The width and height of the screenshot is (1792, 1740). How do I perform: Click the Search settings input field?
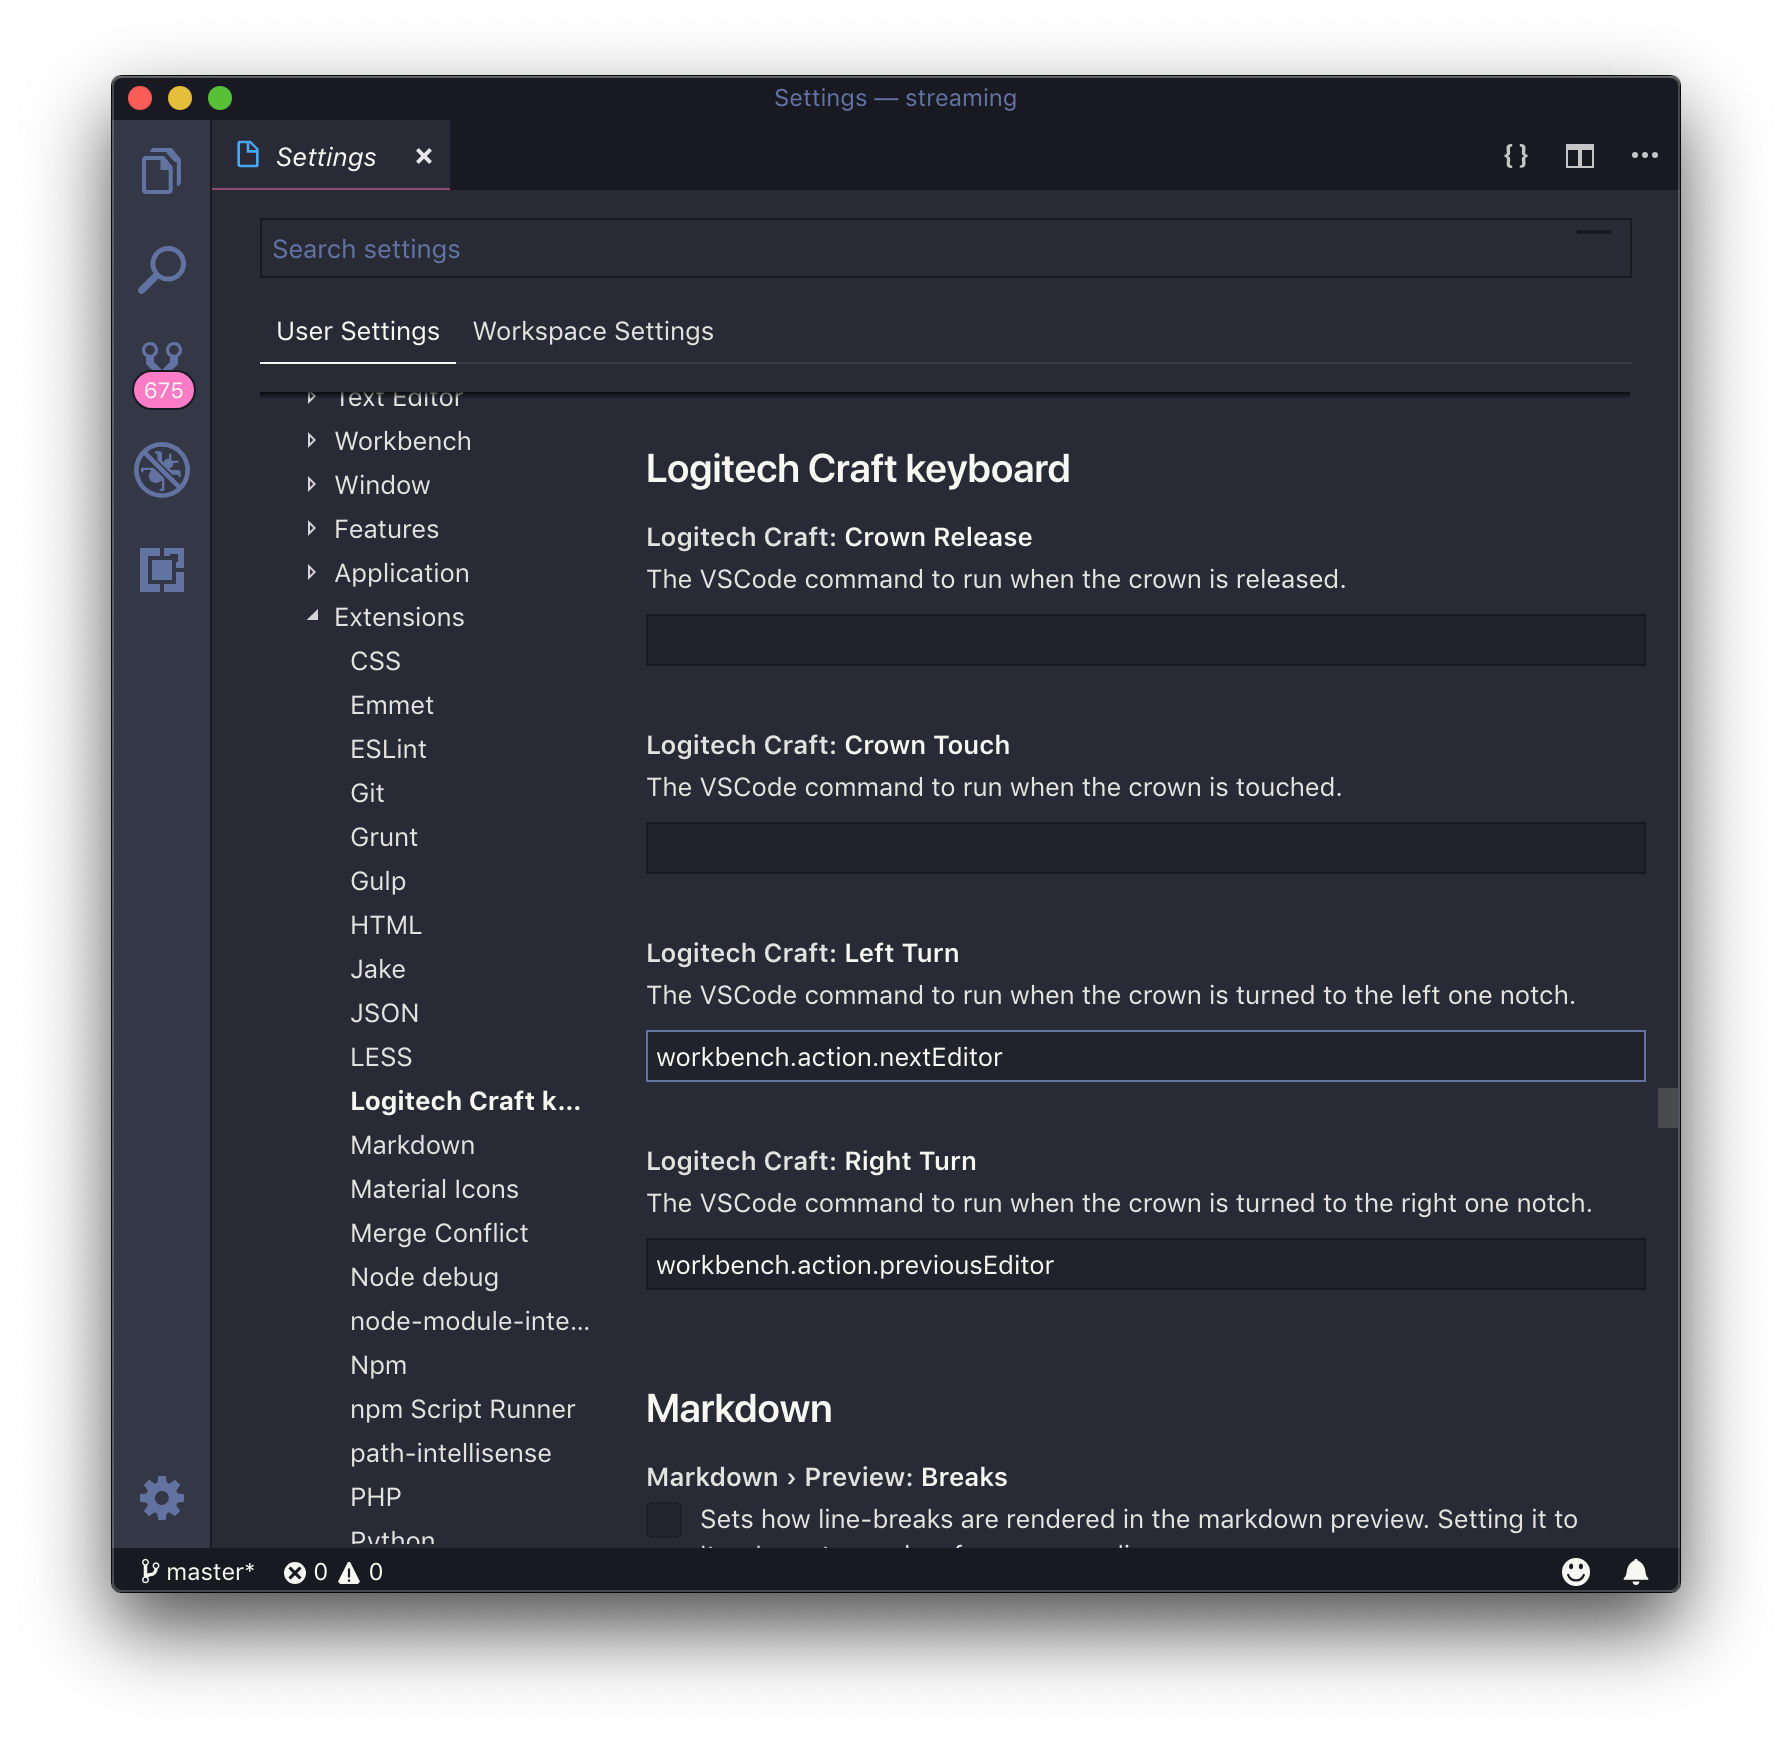(945, 249)
